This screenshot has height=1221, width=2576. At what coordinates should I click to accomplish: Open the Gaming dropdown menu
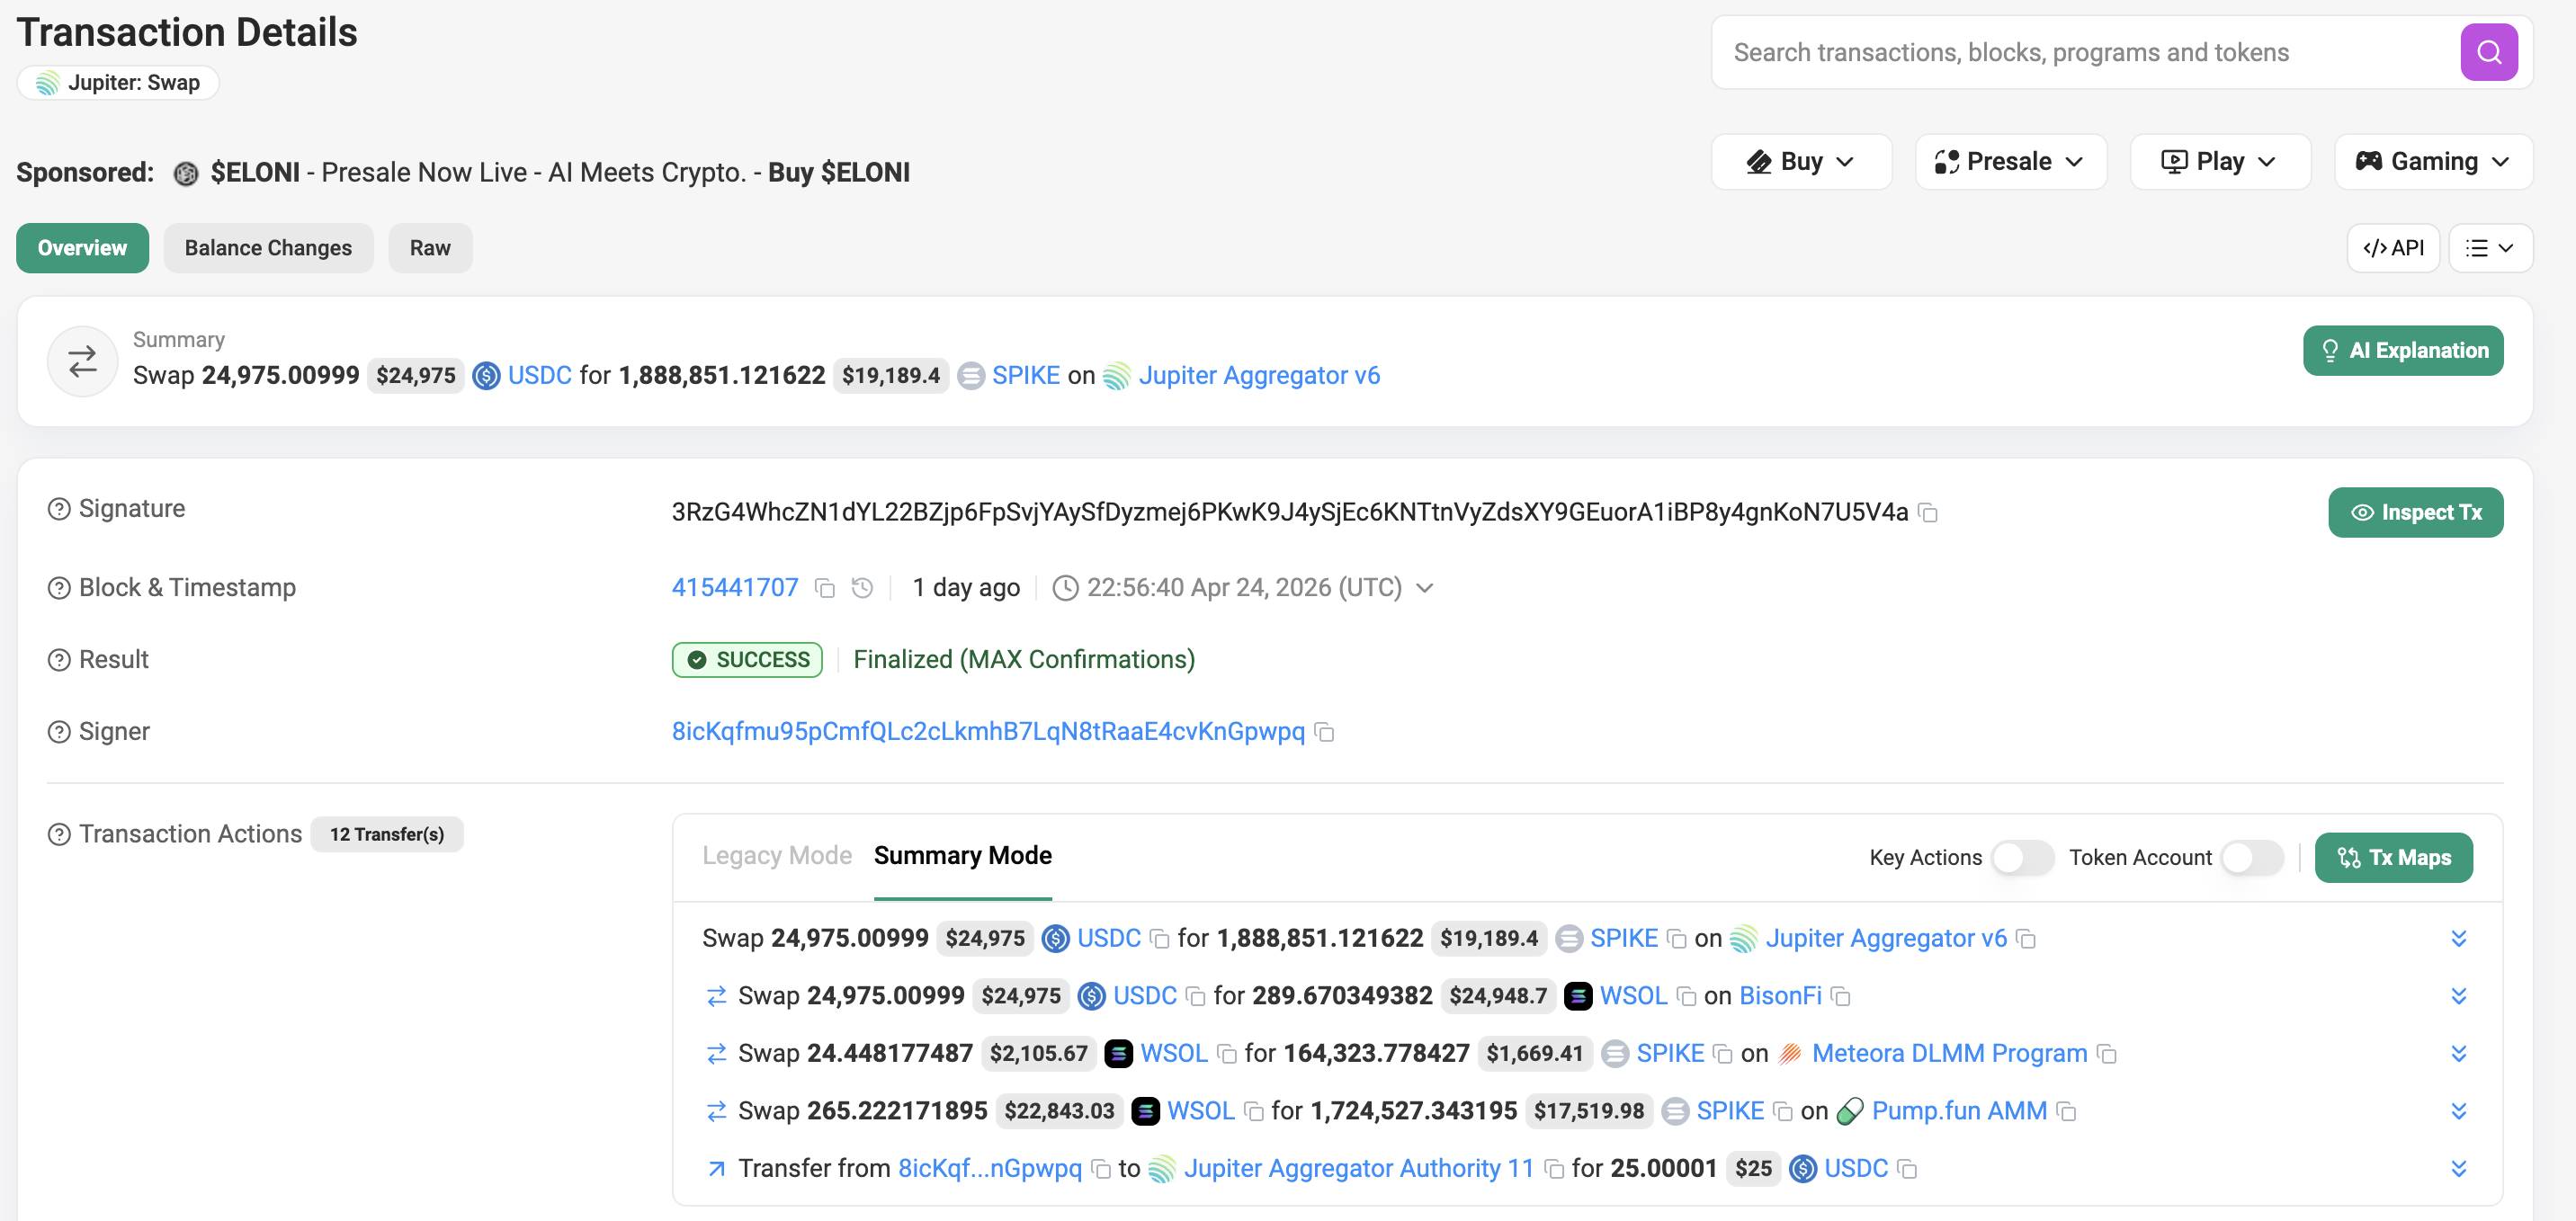tap(2433, 162)
